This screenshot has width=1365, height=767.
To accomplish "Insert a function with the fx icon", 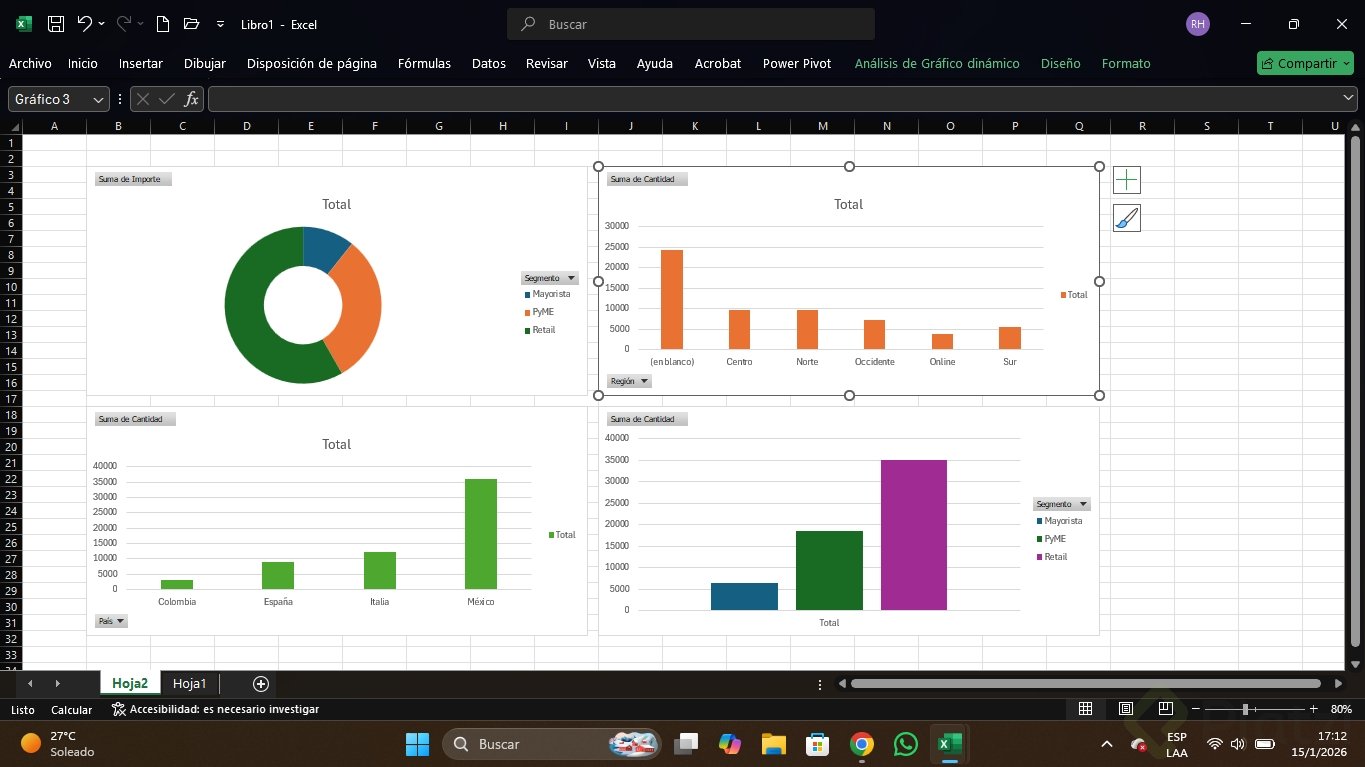I will 191,99.
